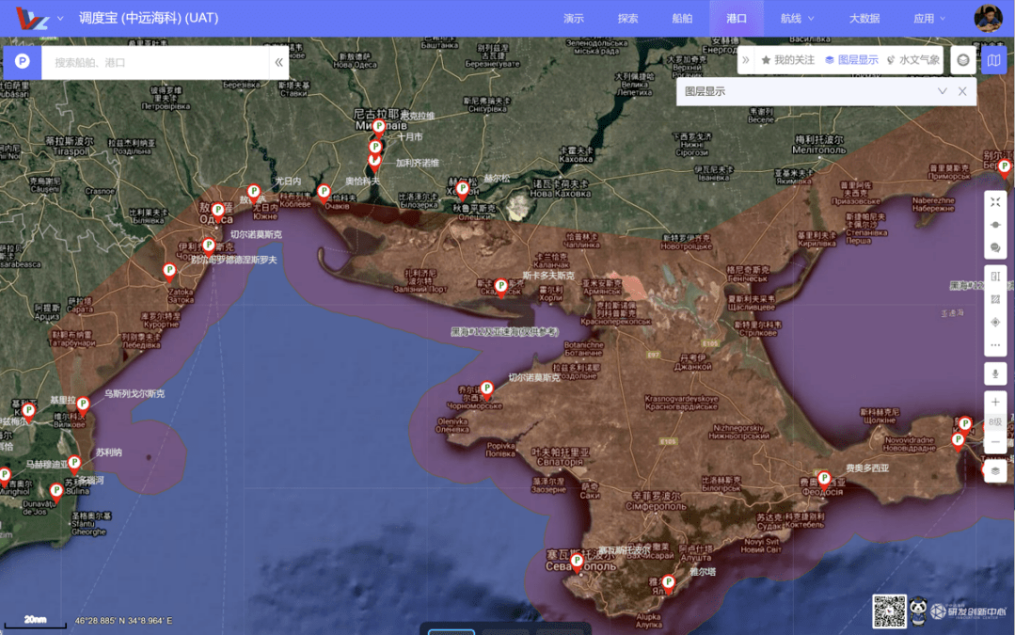Viewport: 1015px width, 636px height.
Task: Open more tools via the ellipsis
Action: (x=996, y=345)
